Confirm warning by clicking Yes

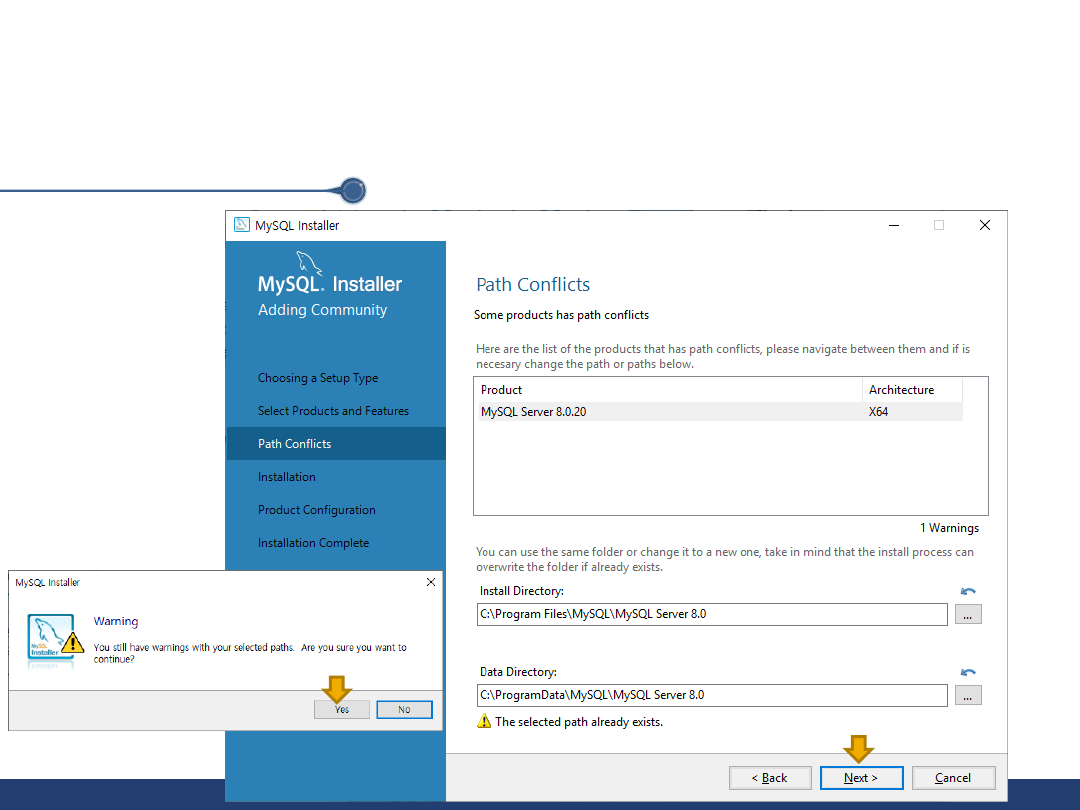point(342,709)
